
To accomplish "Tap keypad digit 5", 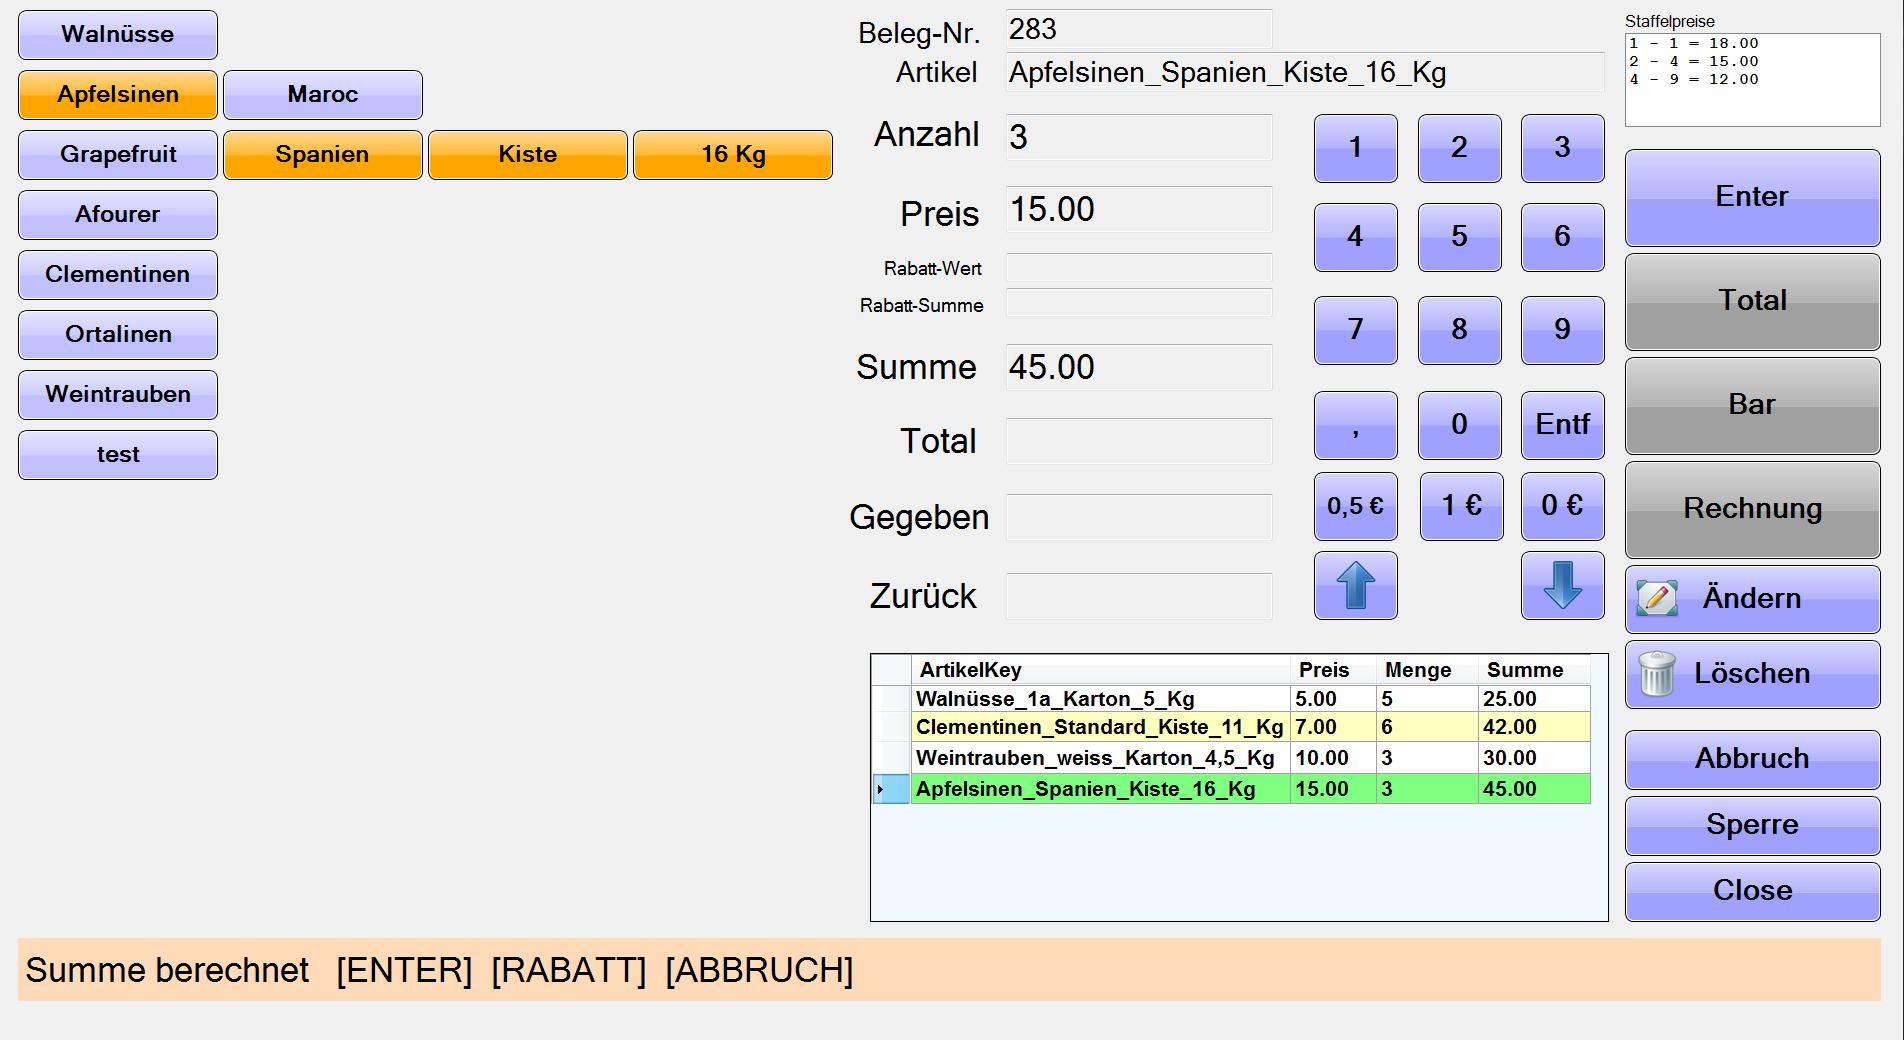I will click(1459, 237).
